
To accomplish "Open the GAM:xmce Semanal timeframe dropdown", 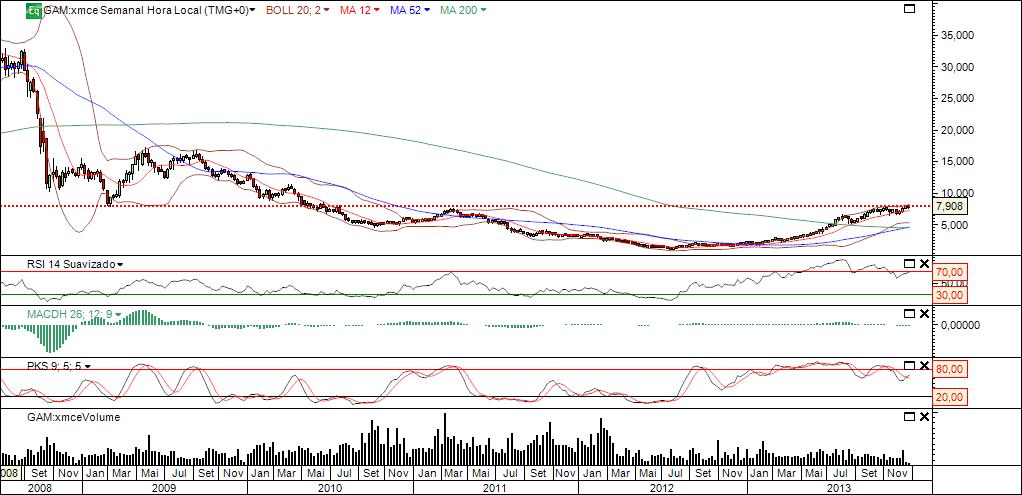I will point(252,10).
